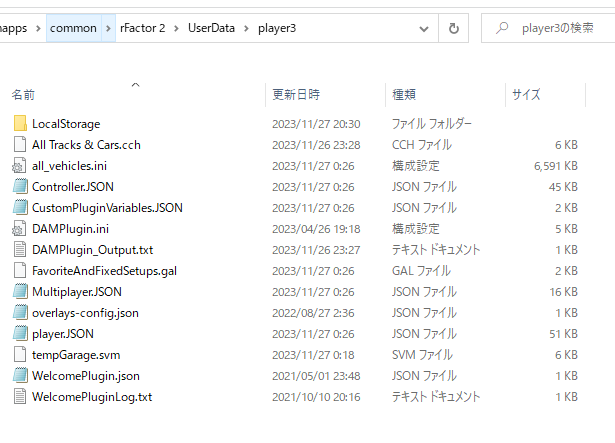Screen dimensions: 615x443
Task: Select the FavoriteAndFixedSetups.gal file icon
Action: [20, 271]
